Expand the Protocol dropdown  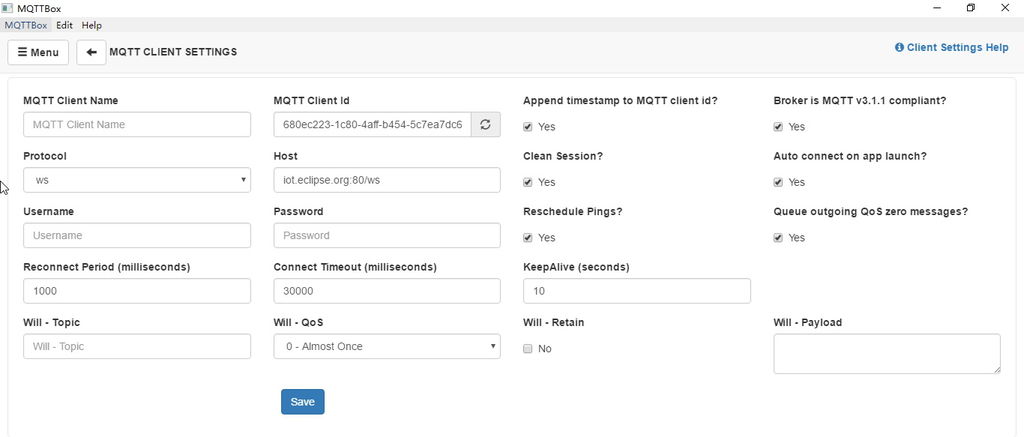coord(137,180)
